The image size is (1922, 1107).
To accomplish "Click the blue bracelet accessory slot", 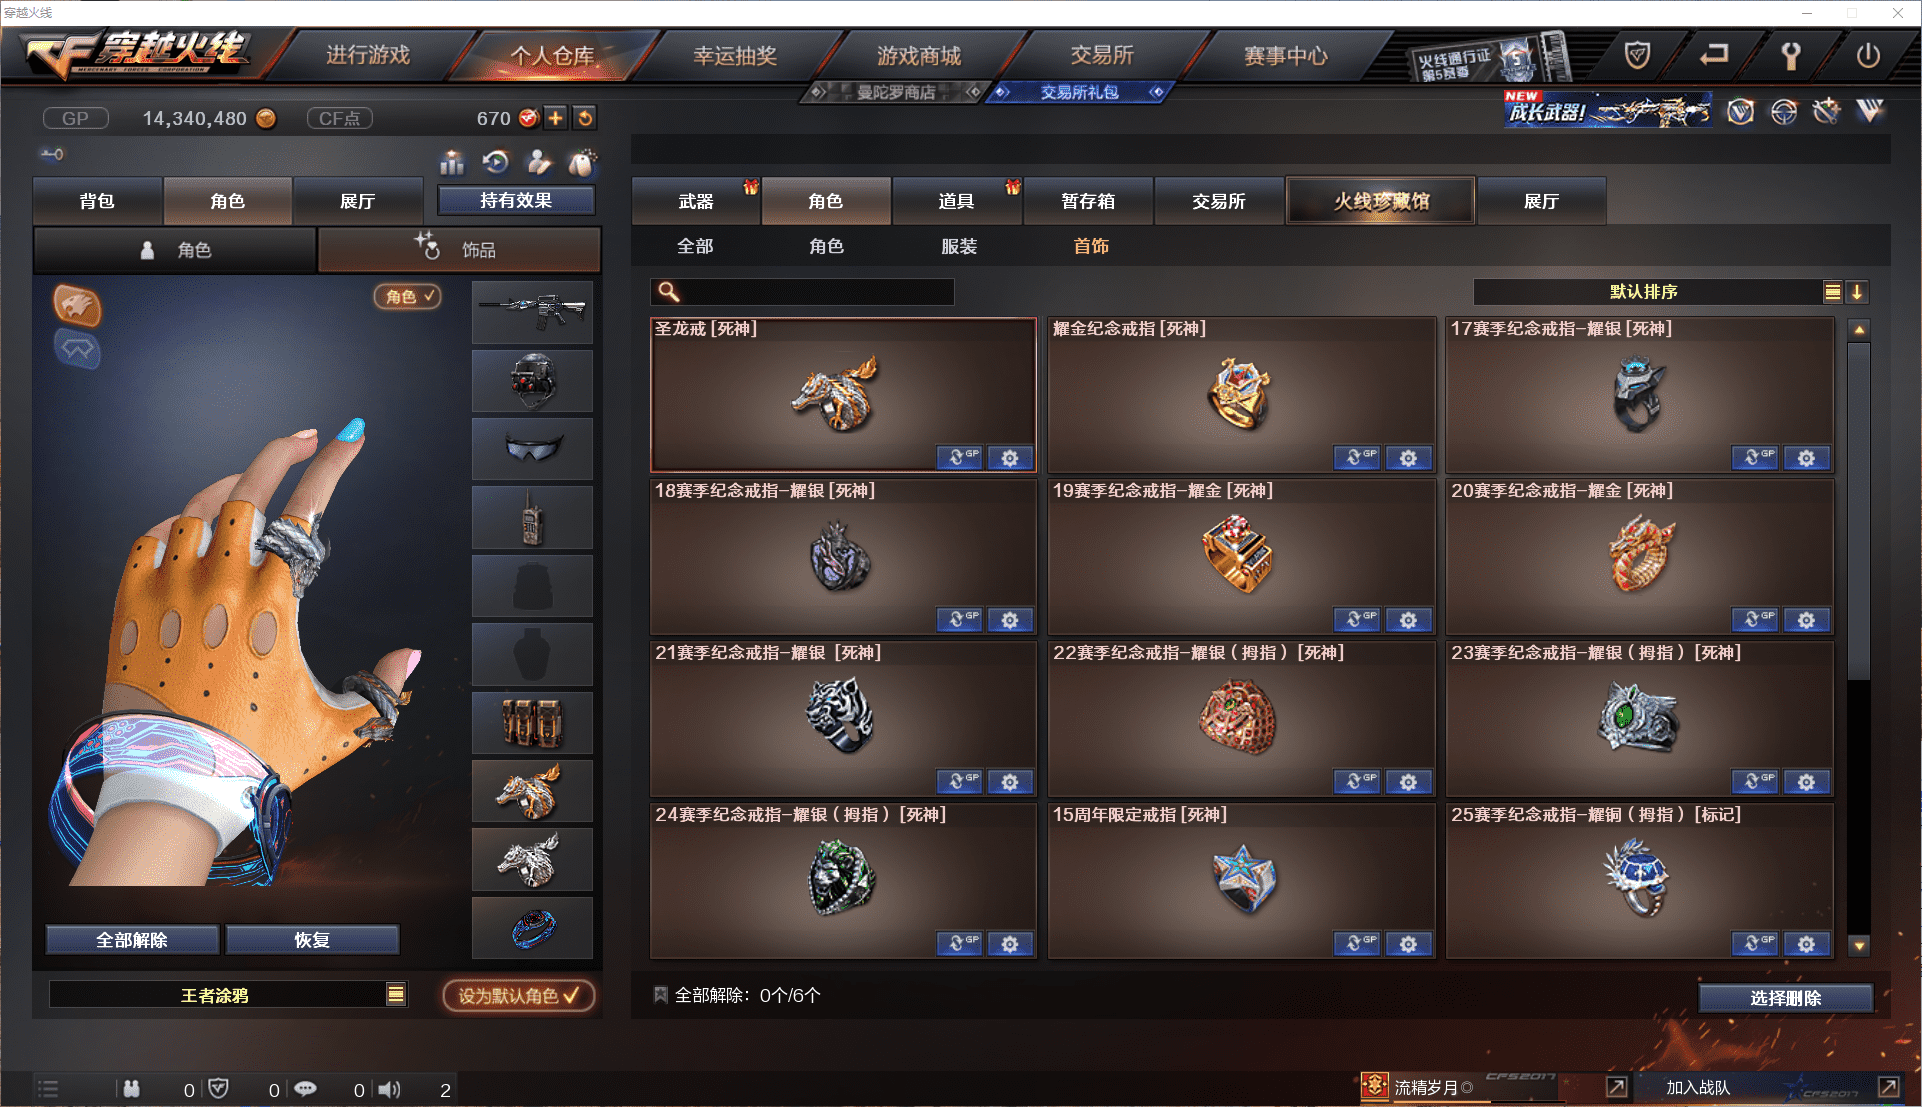I will (x=532, y=928).
